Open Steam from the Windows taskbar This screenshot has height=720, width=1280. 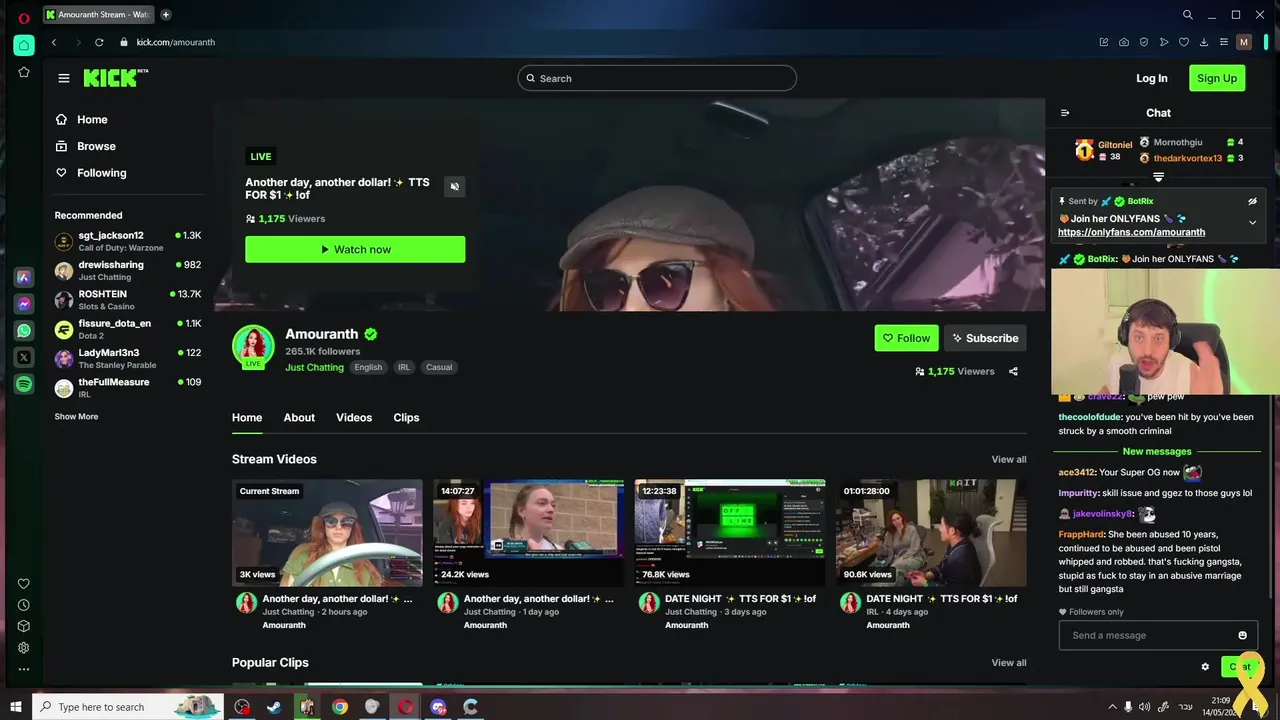(x=274, y=707)
